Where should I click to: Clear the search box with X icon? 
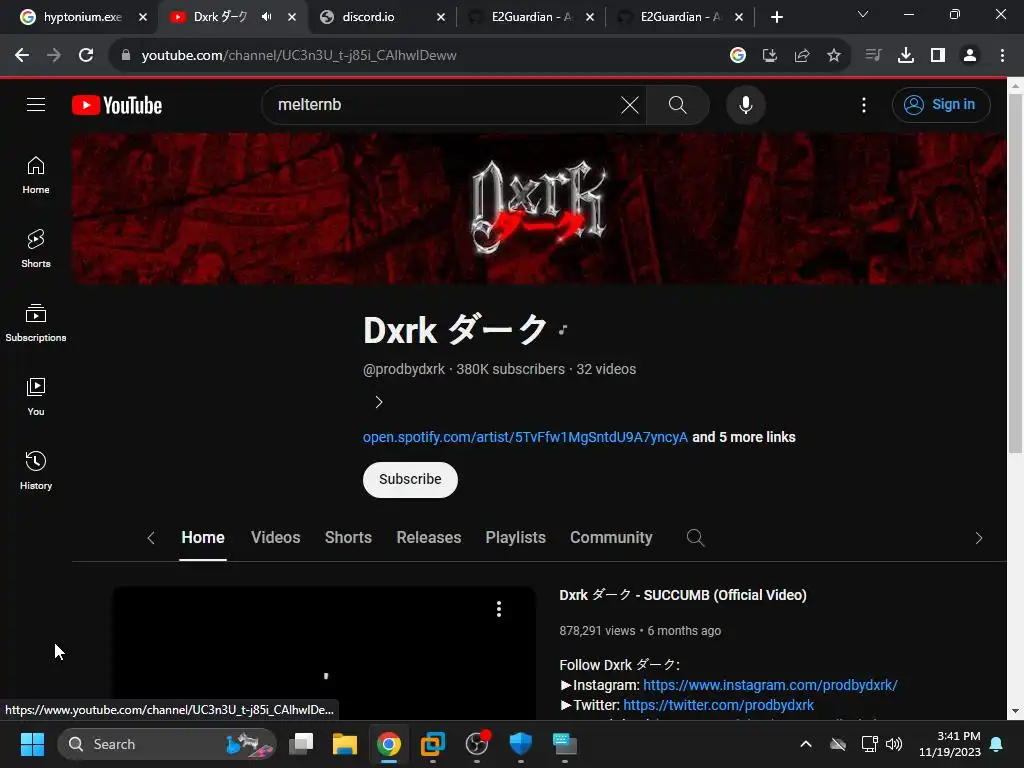(630, 104)
